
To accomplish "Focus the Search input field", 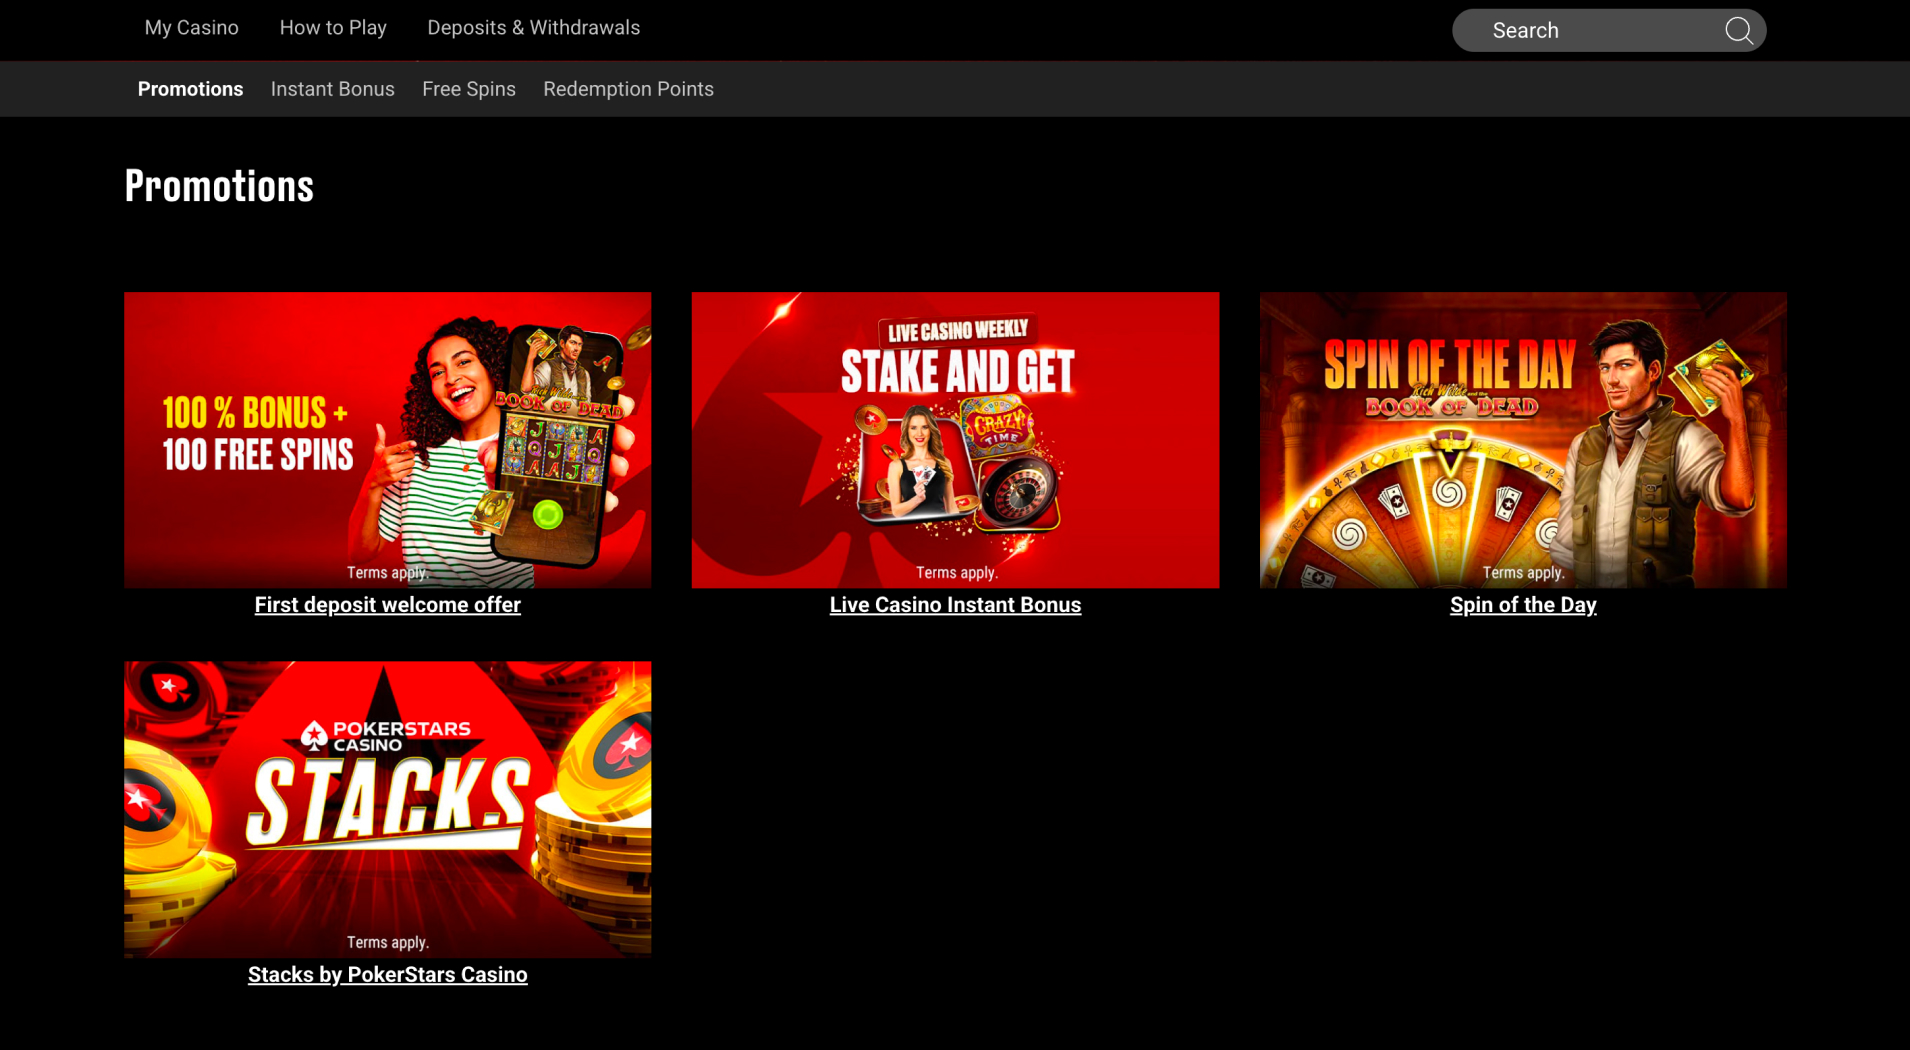I will [1608, 30].
